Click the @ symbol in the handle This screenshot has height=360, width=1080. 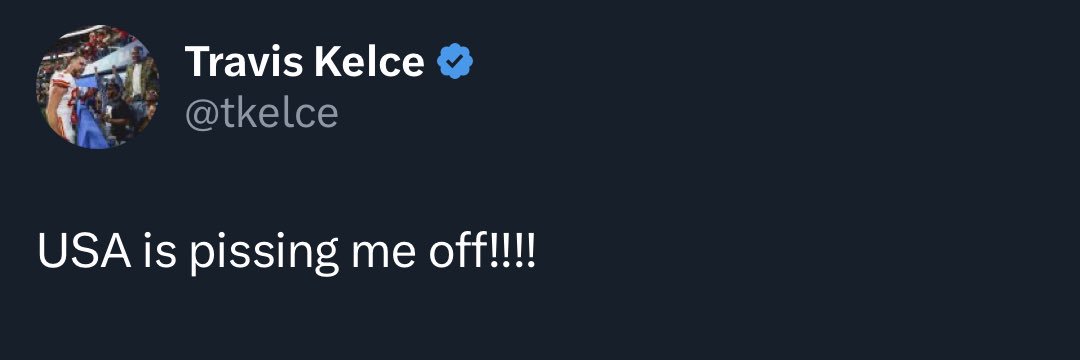click(x=200, y=115)
